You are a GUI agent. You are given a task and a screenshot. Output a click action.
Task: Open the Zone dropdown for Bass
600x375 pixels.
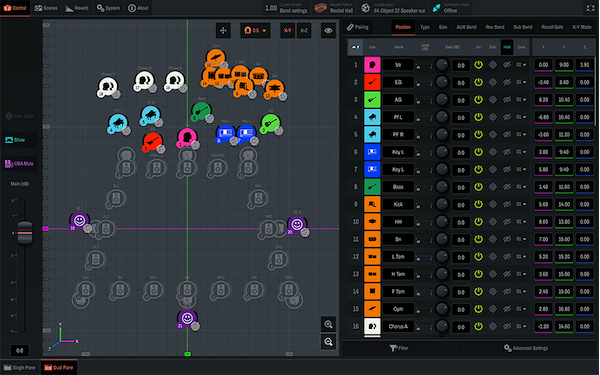[521, 187]
